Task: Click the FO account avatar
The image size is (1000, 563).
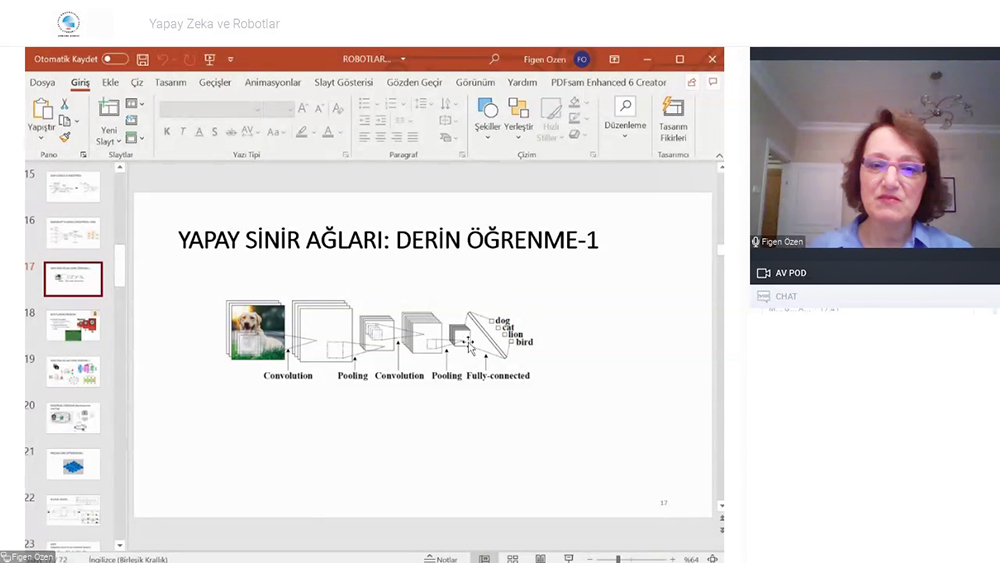Action: click(x=582, y=59)
